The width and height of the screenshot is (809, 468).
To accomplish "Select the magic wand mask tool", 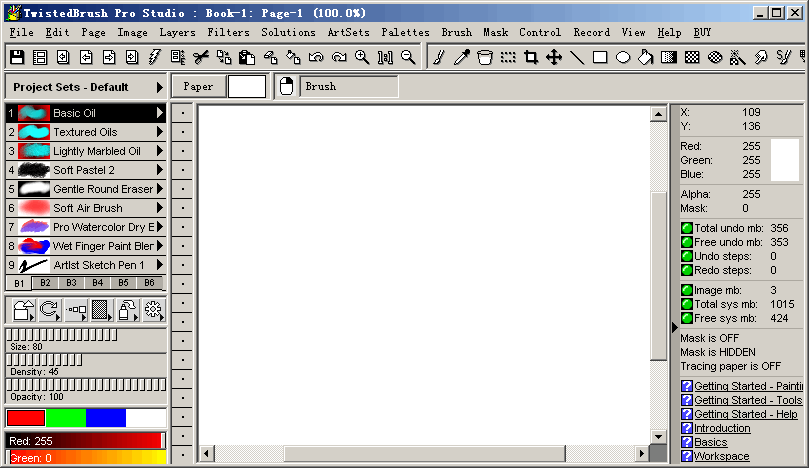I will 738,57.
